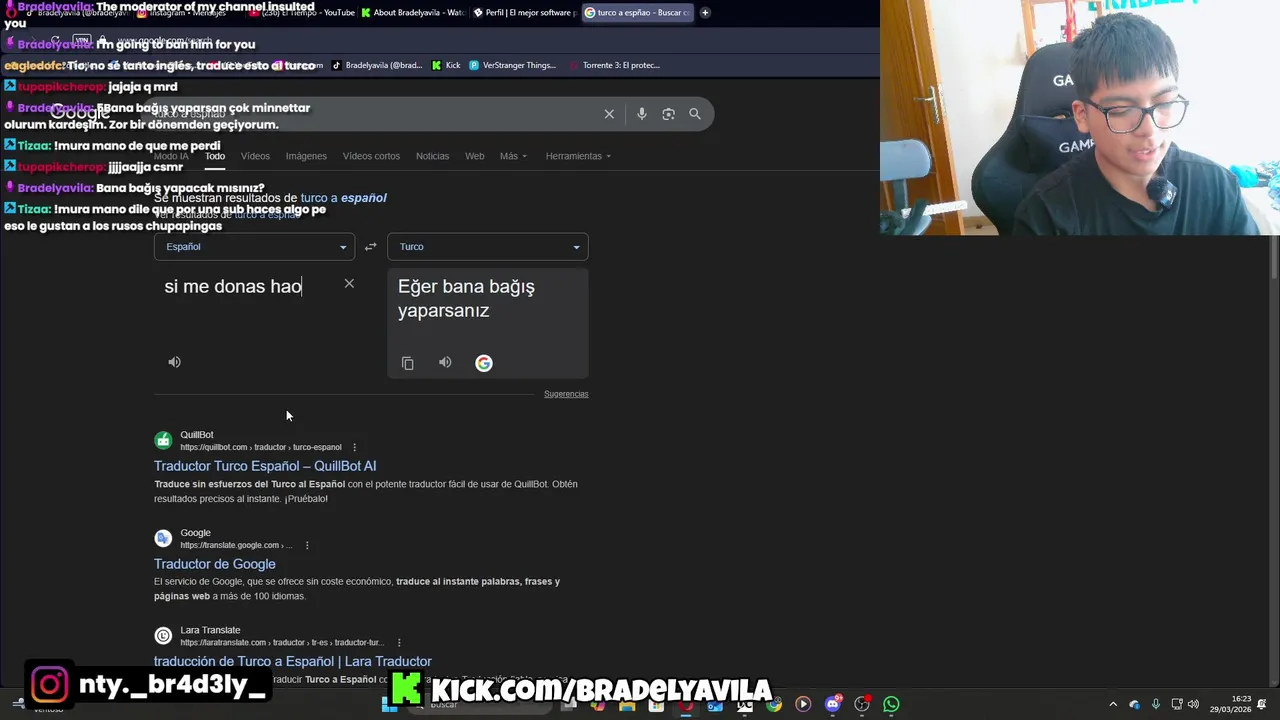Switch to the Vídeos tab
The height and width of the screenshot is (720, 1280).
click(255, 156)
